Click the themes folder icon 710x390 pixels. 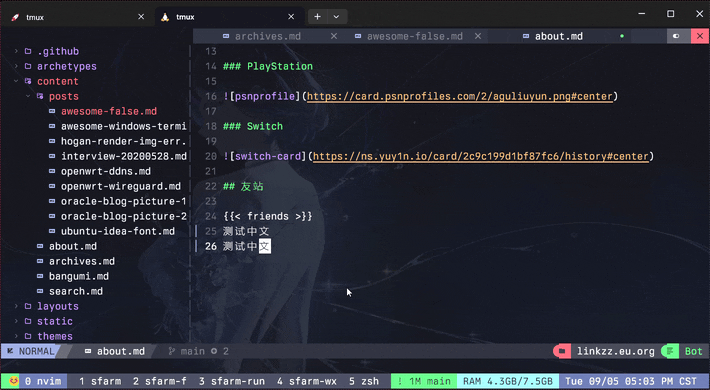28,336
